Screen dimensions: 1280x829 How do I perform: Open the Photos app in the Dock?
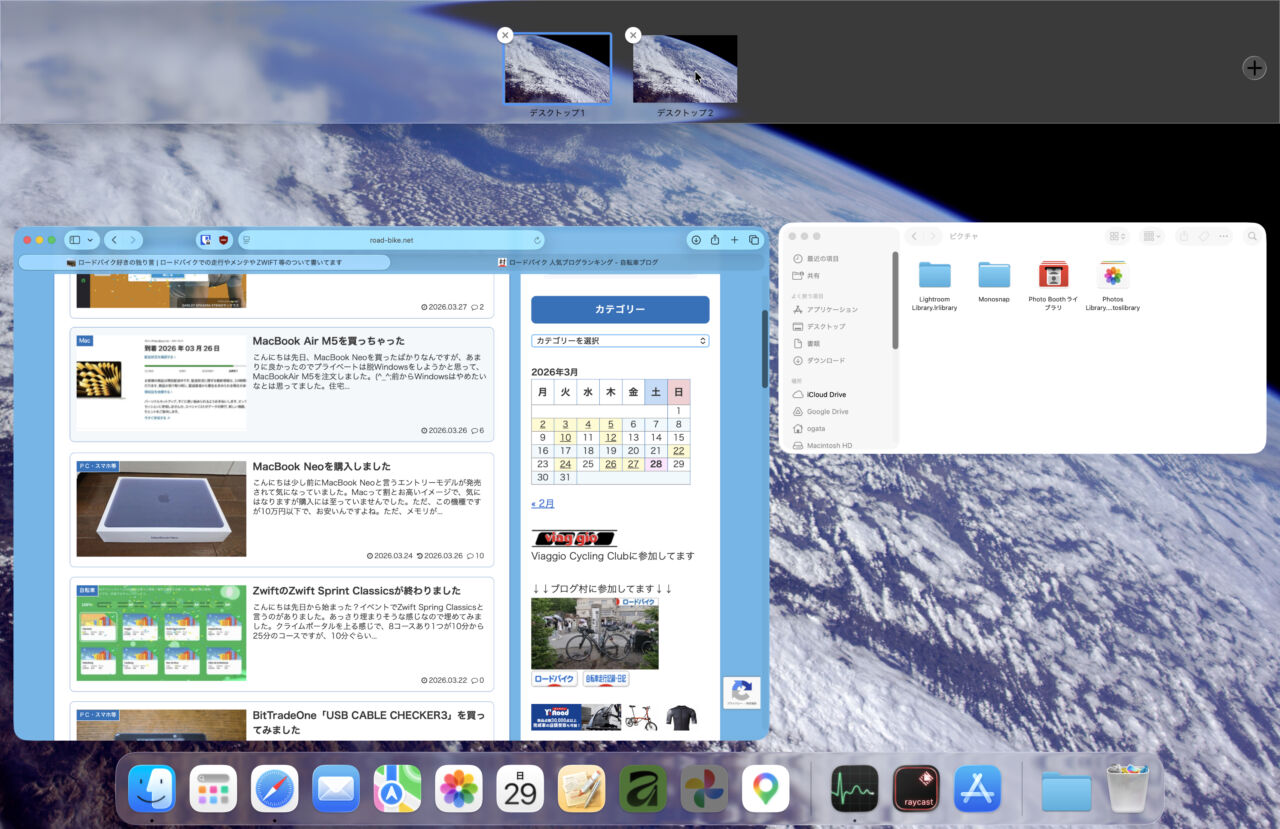pos(458,789)
